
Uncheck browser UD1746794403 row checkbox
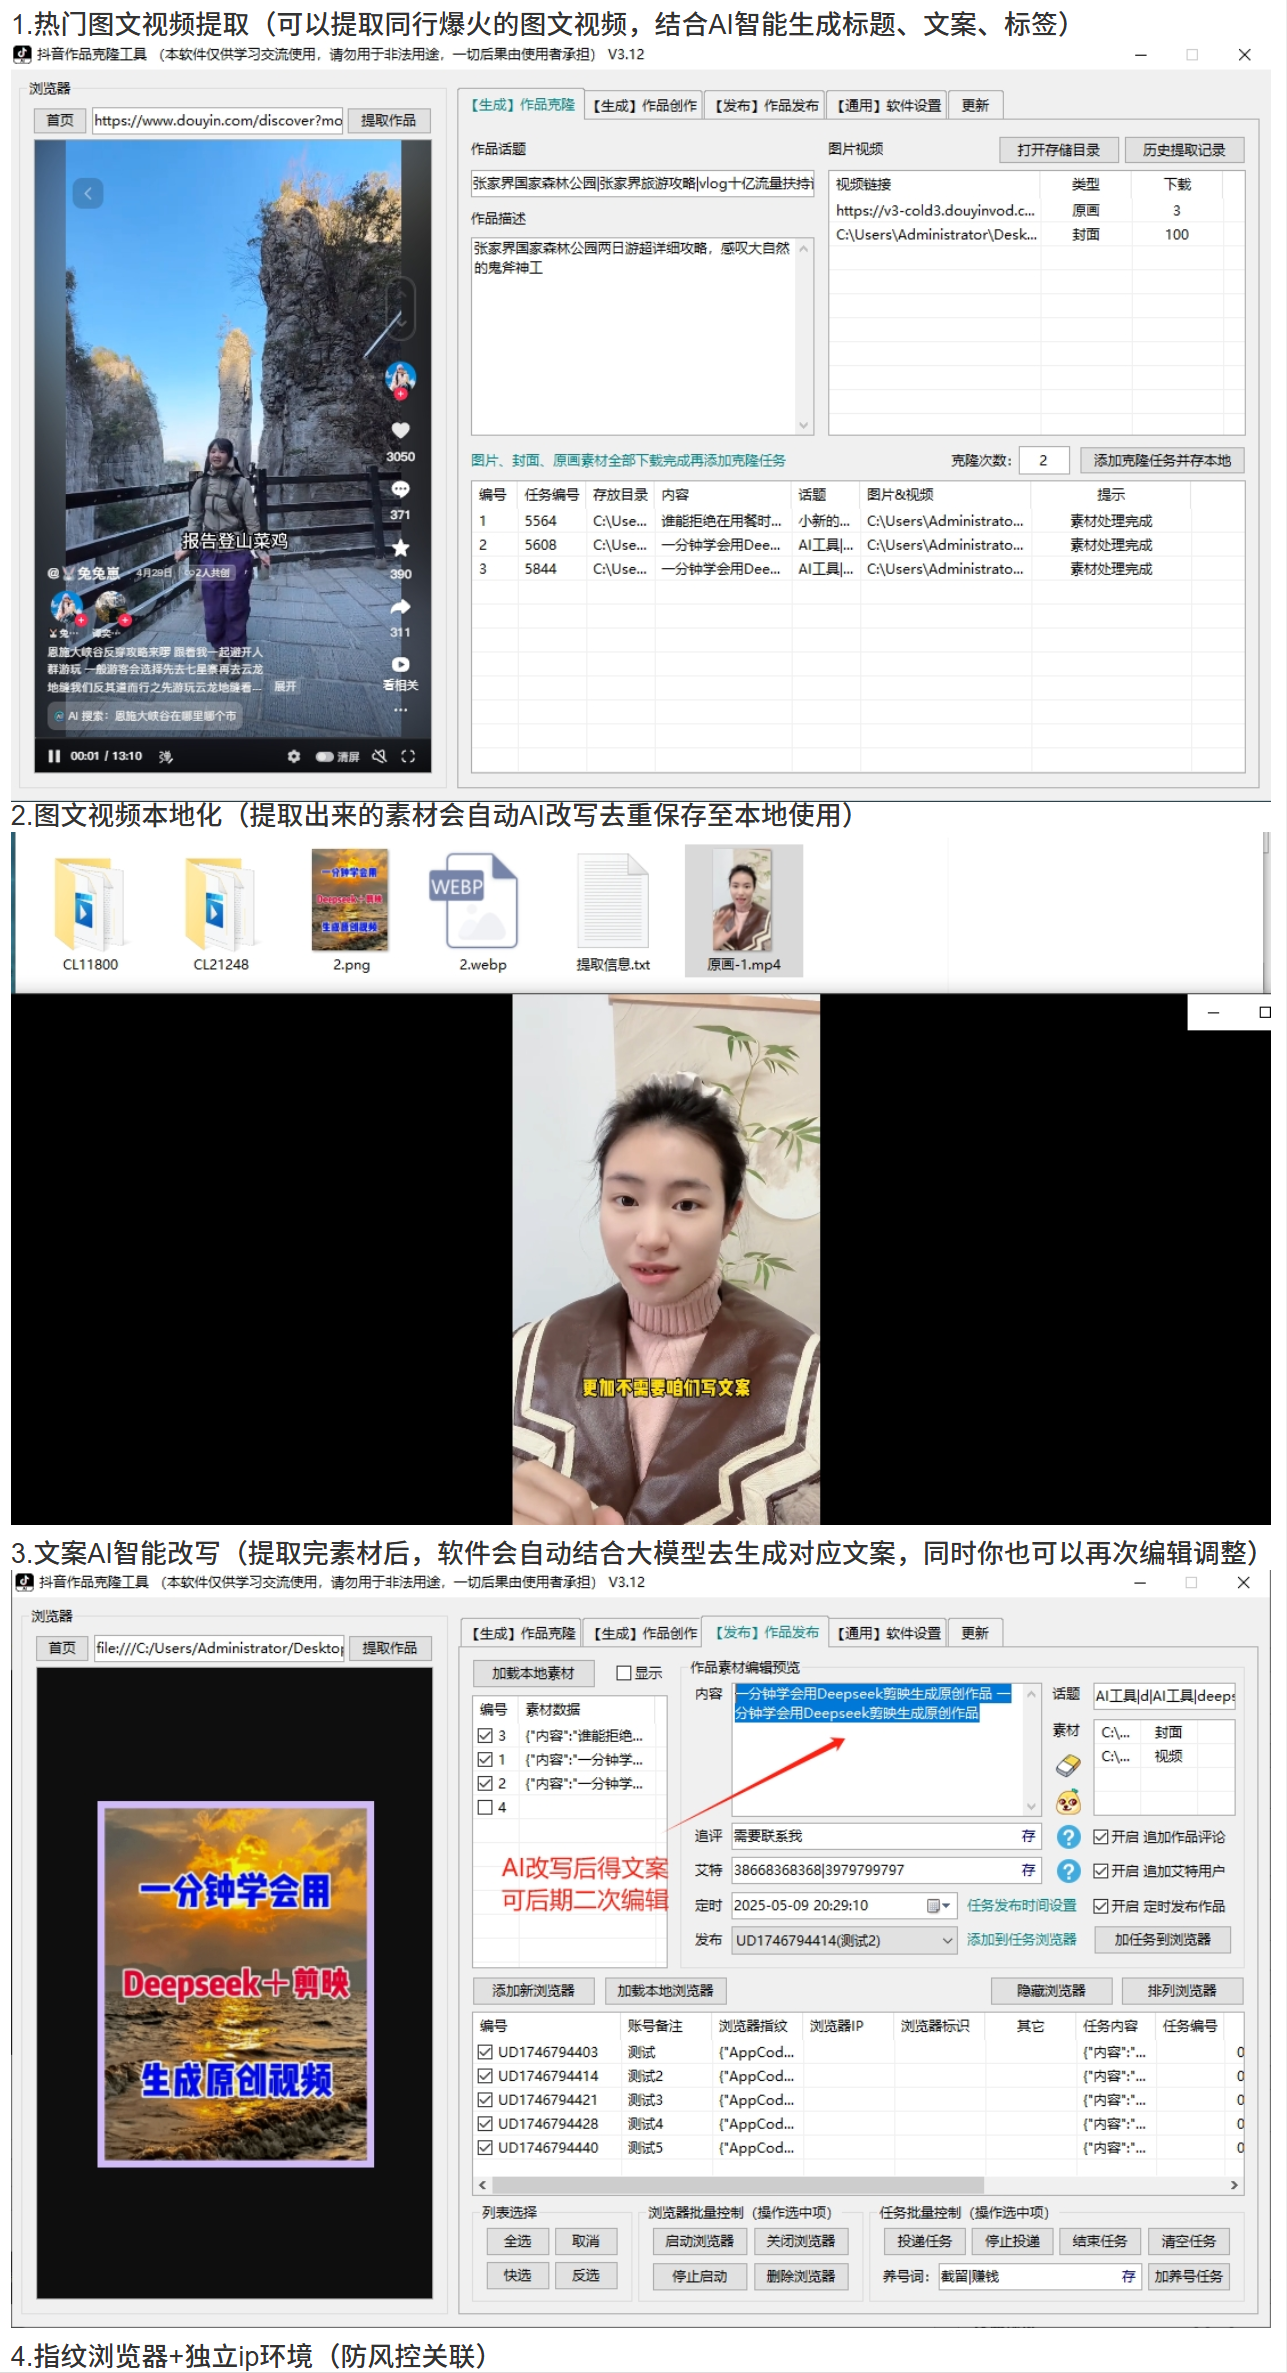pyautogui.click(x=486, y=2052)
